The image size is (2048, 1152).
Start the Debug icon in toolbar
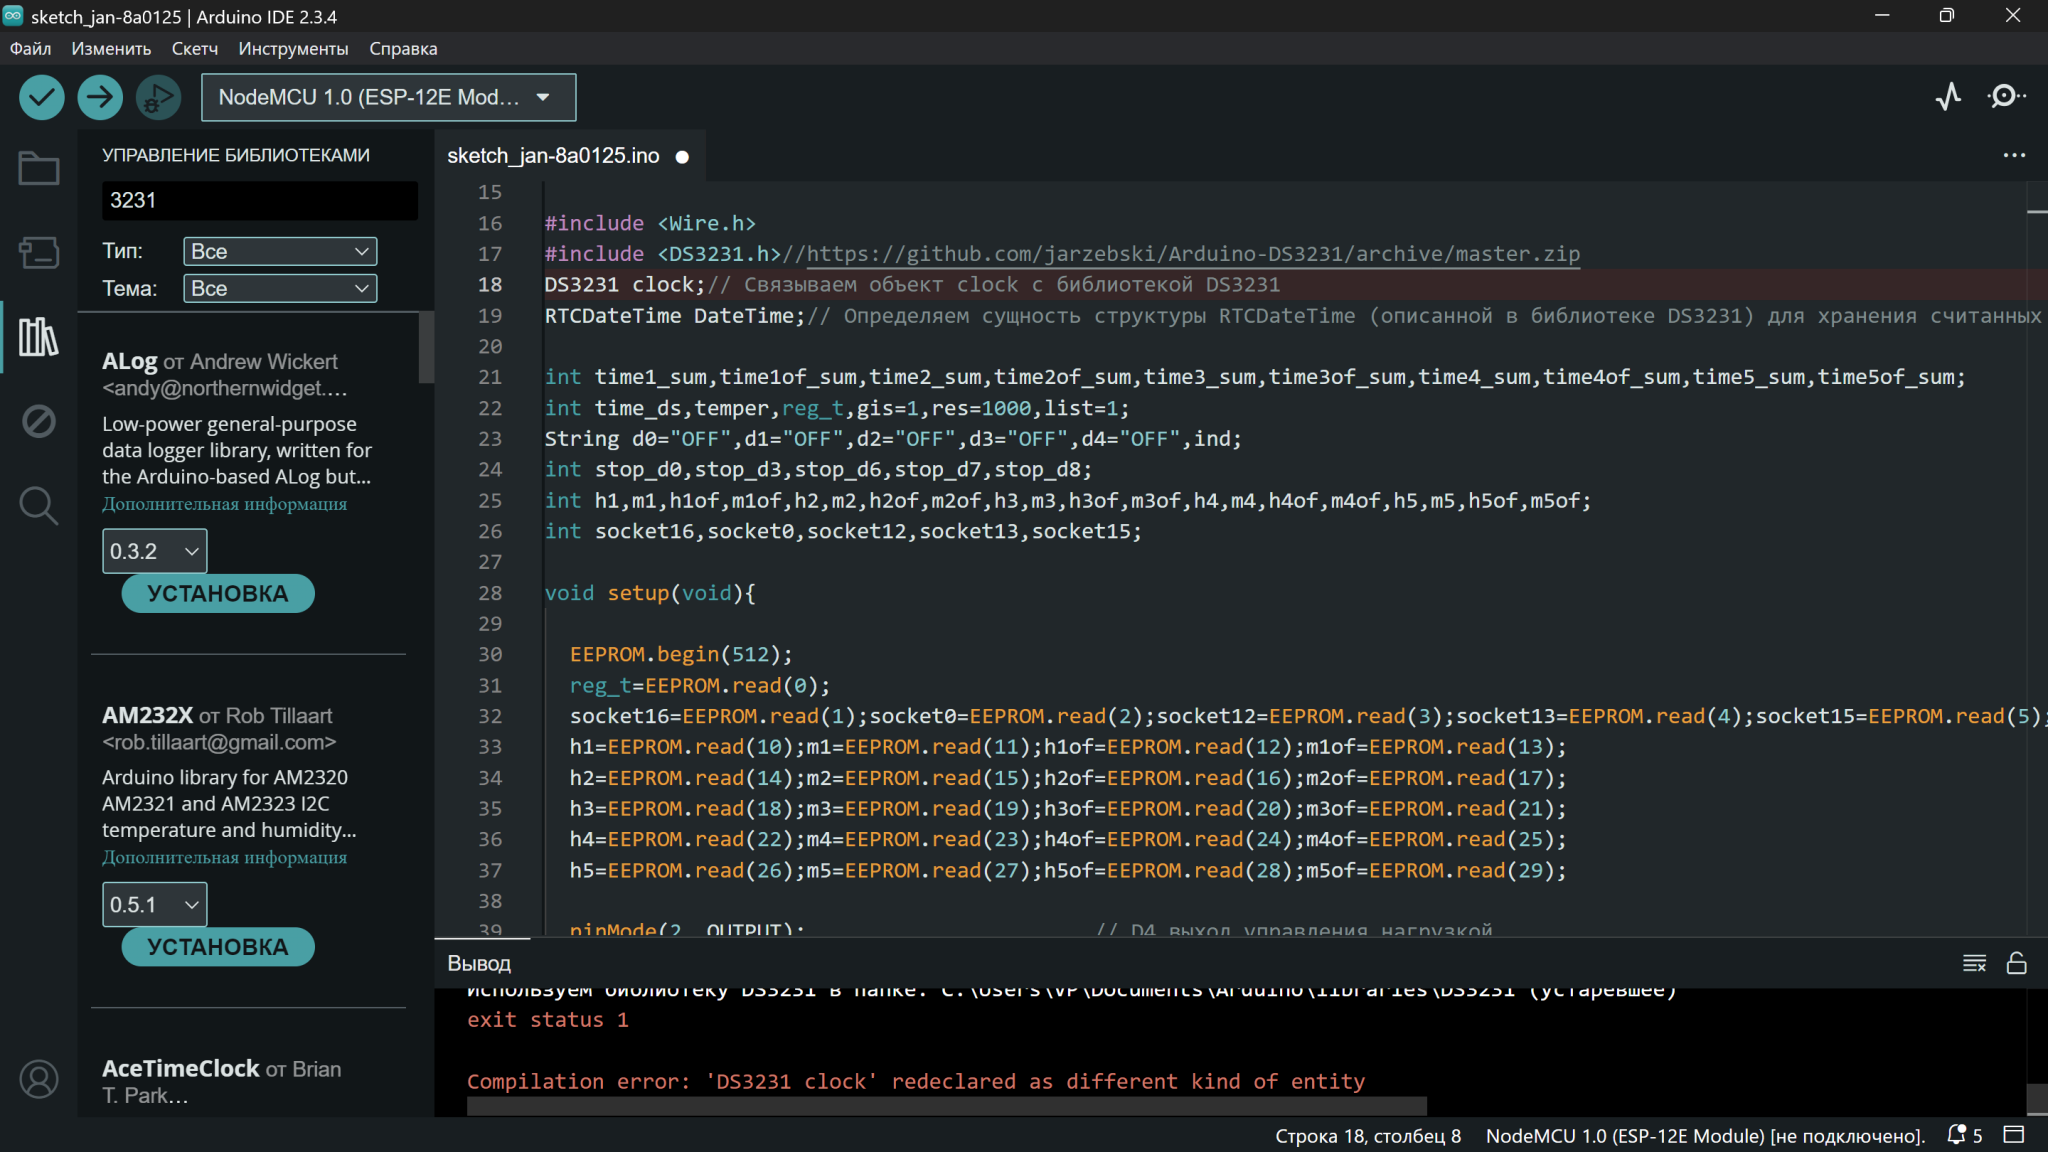tap(158, 97)
